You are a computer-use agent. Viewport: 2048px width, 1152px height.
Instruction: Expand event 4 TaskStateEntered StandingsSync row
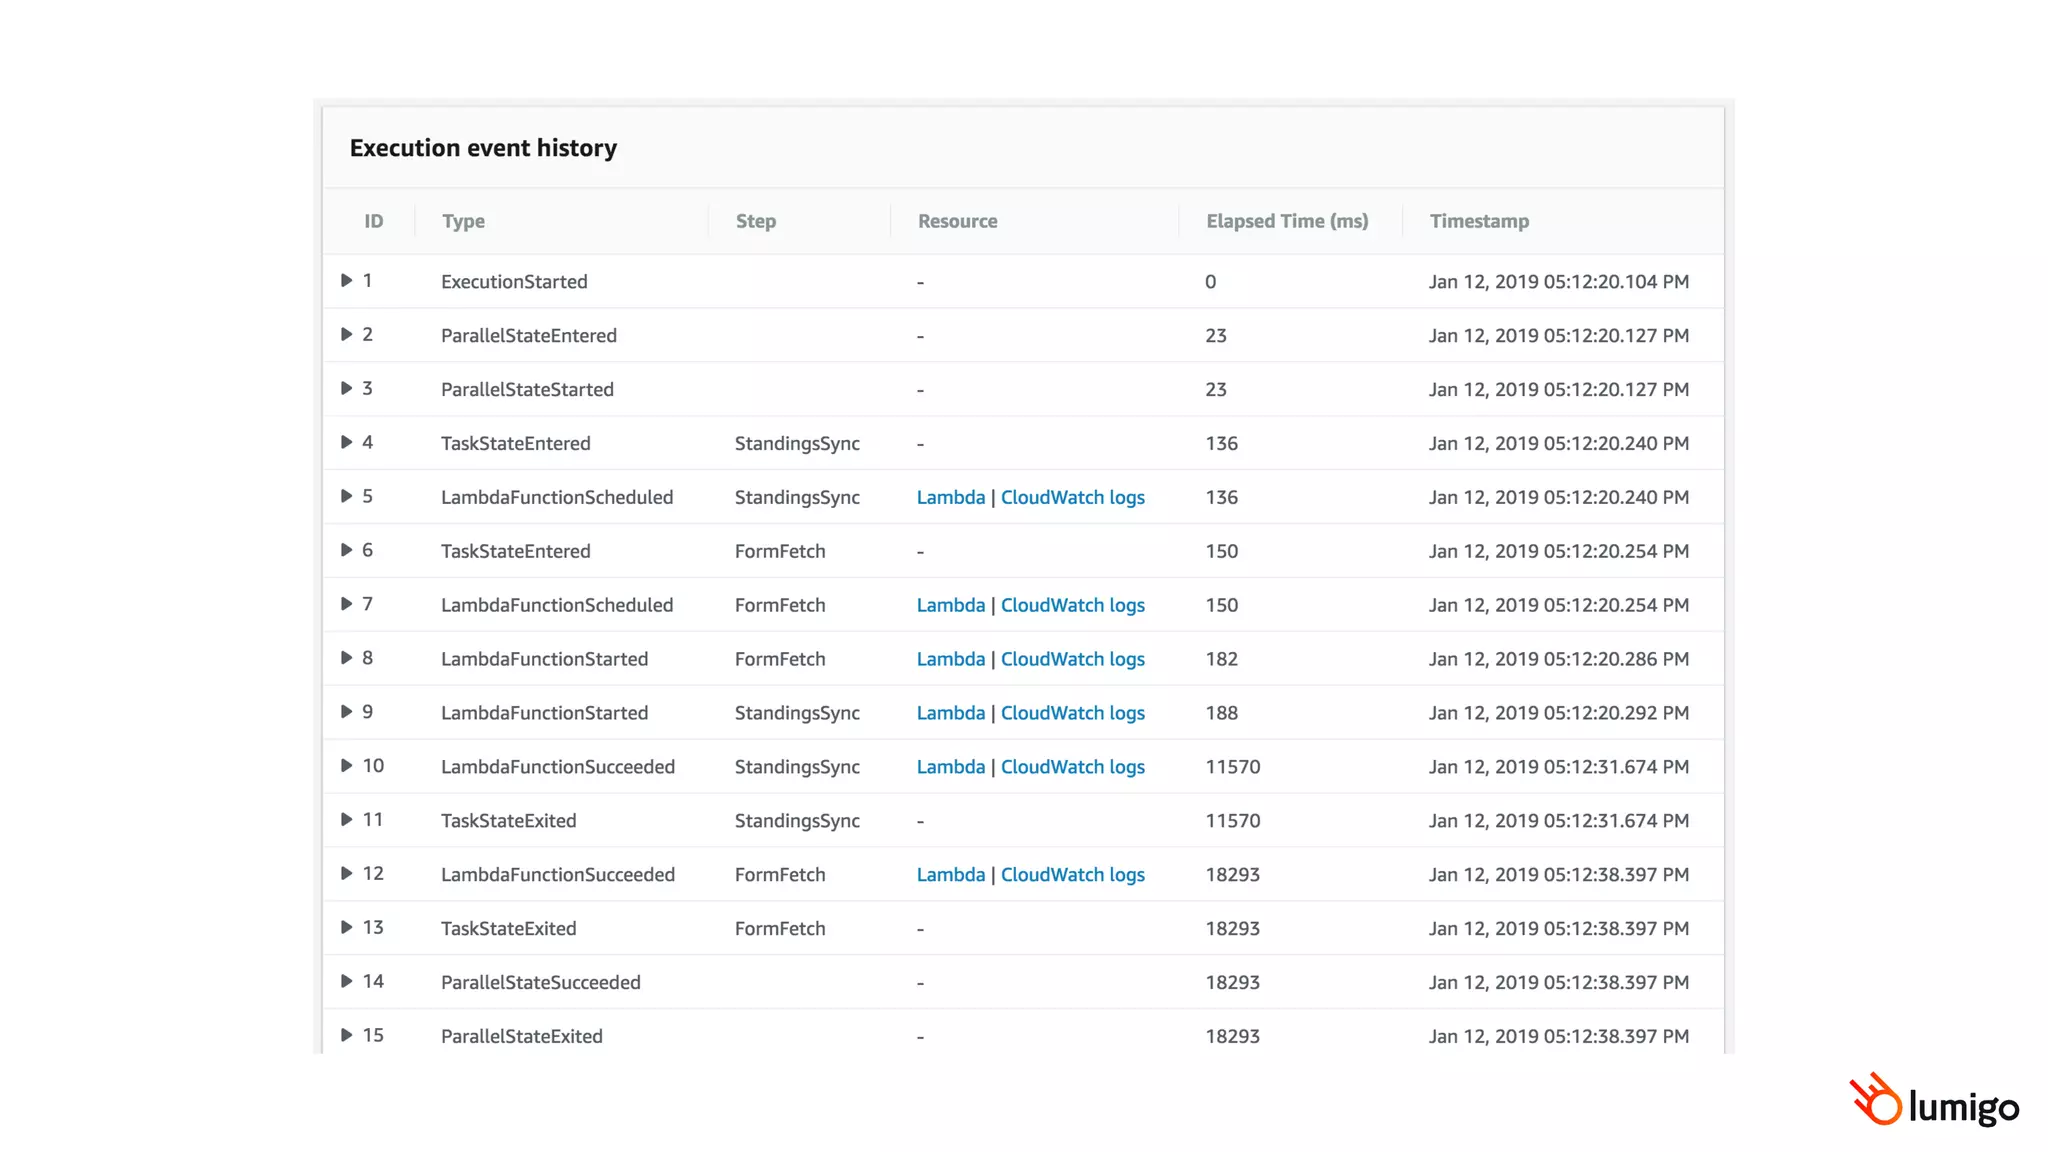346,443
